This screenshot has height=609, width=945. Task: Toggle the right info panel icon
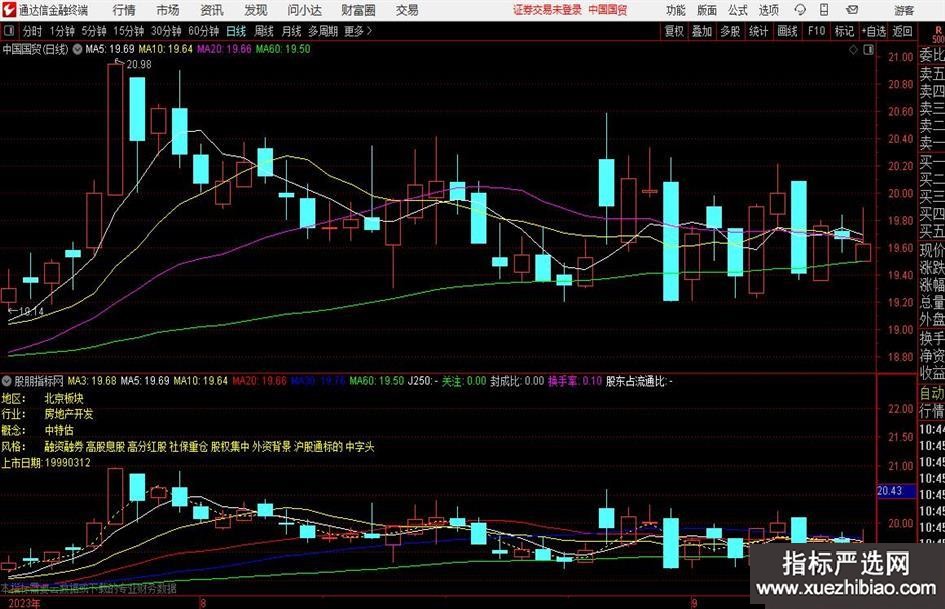pos(868,49)
